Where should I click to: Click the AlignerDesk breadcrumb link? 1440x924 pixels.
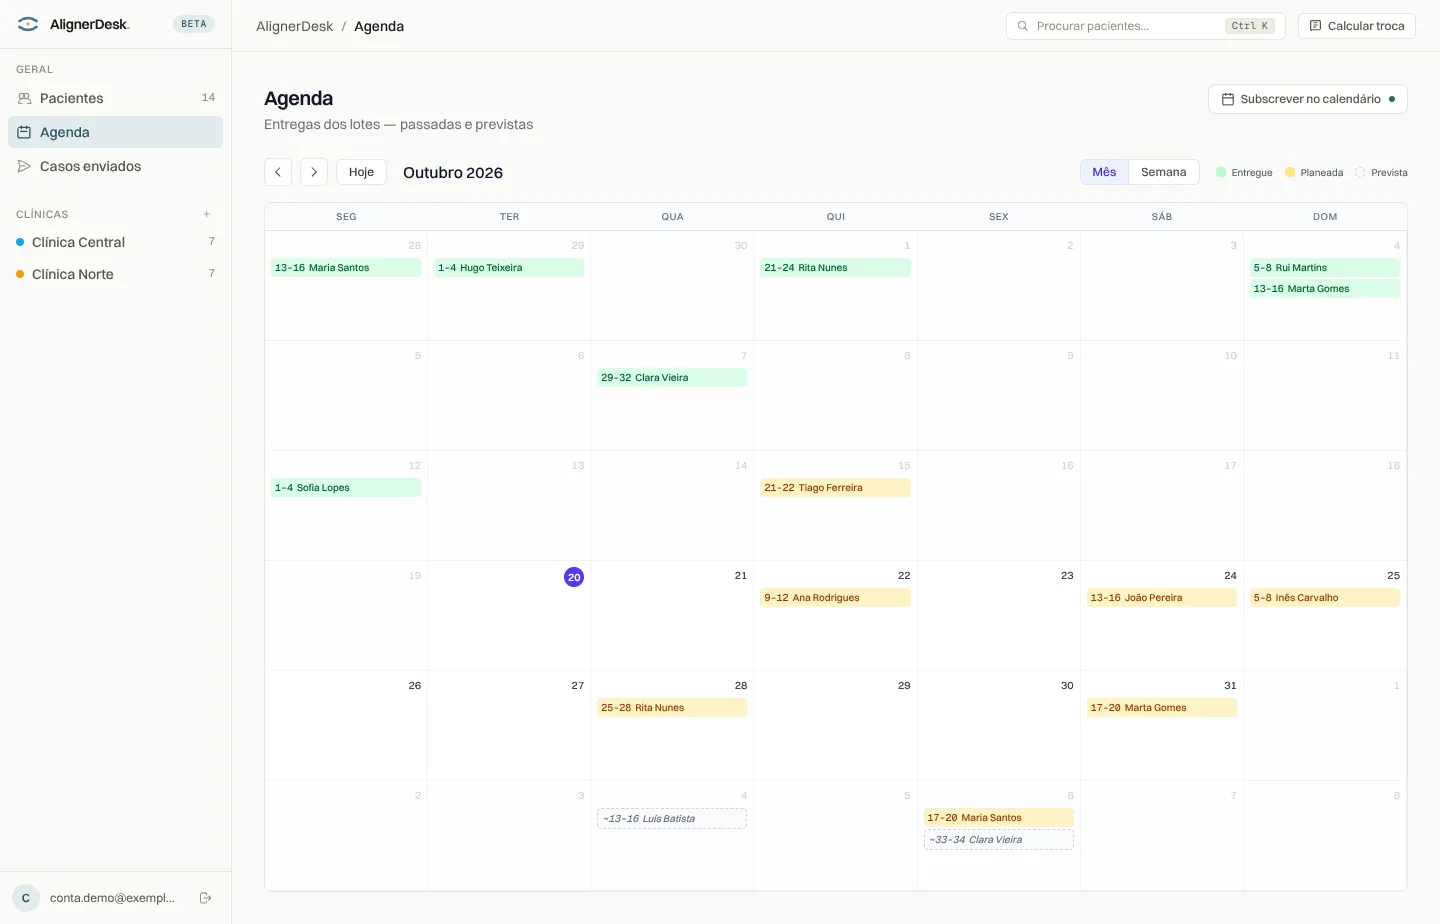point(294,26)
